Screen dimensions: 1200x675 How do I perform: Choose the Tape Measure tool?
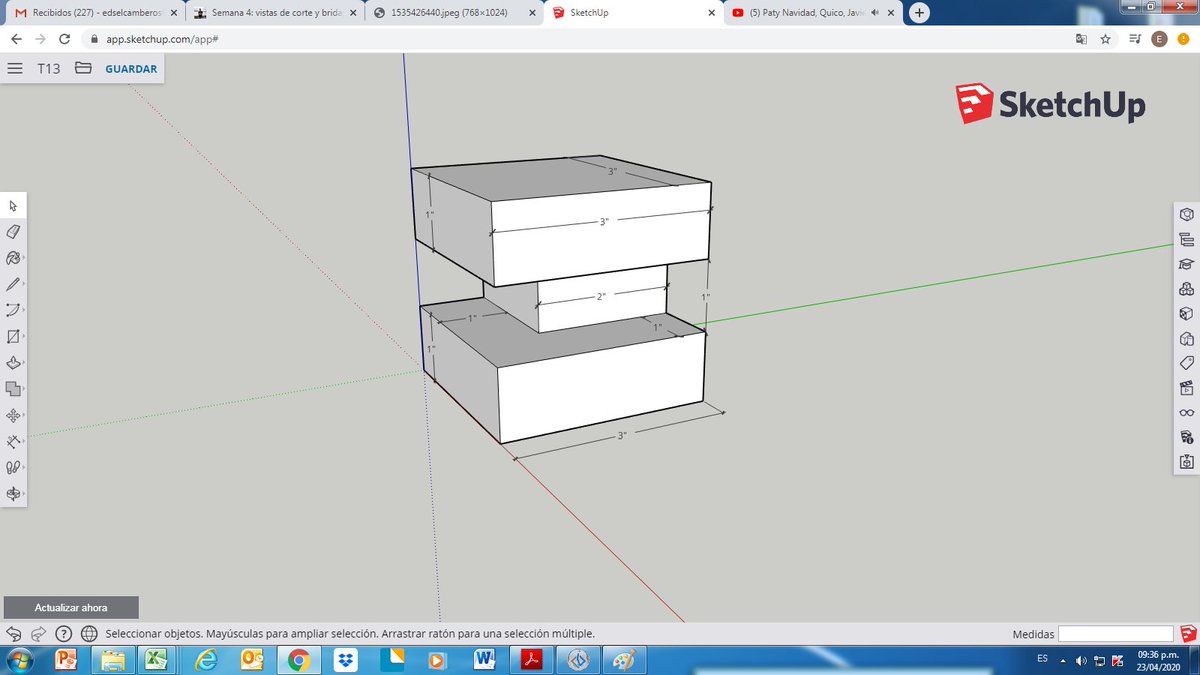pyautogui.click(x=13, y=441)
